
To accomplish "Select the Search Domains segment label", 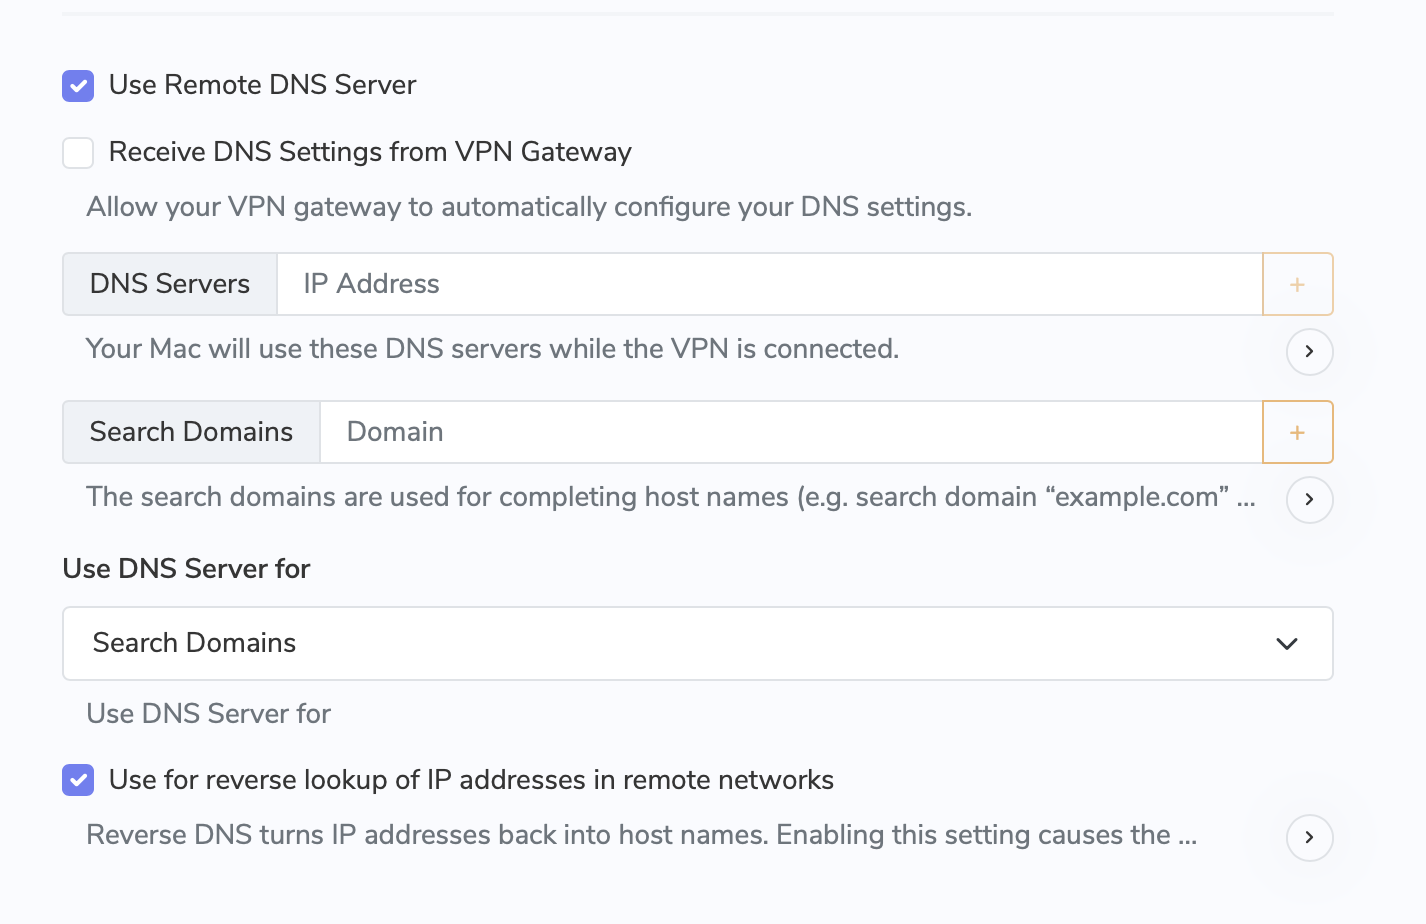I will tap(191, 432).
